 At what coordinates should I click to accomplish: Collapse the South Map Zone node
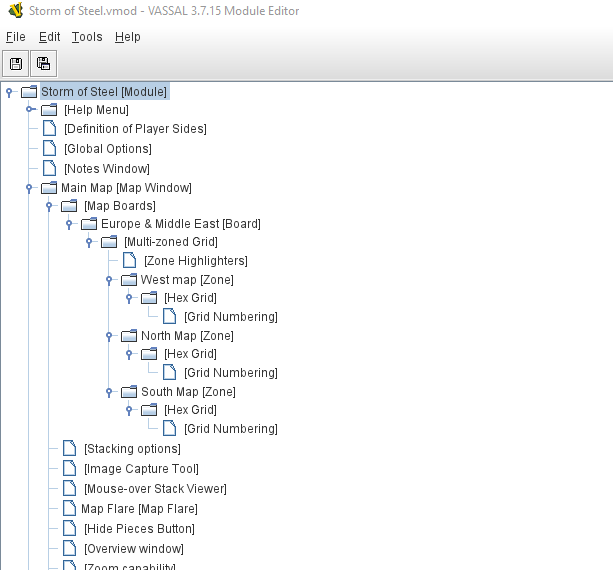pos(109,392)
